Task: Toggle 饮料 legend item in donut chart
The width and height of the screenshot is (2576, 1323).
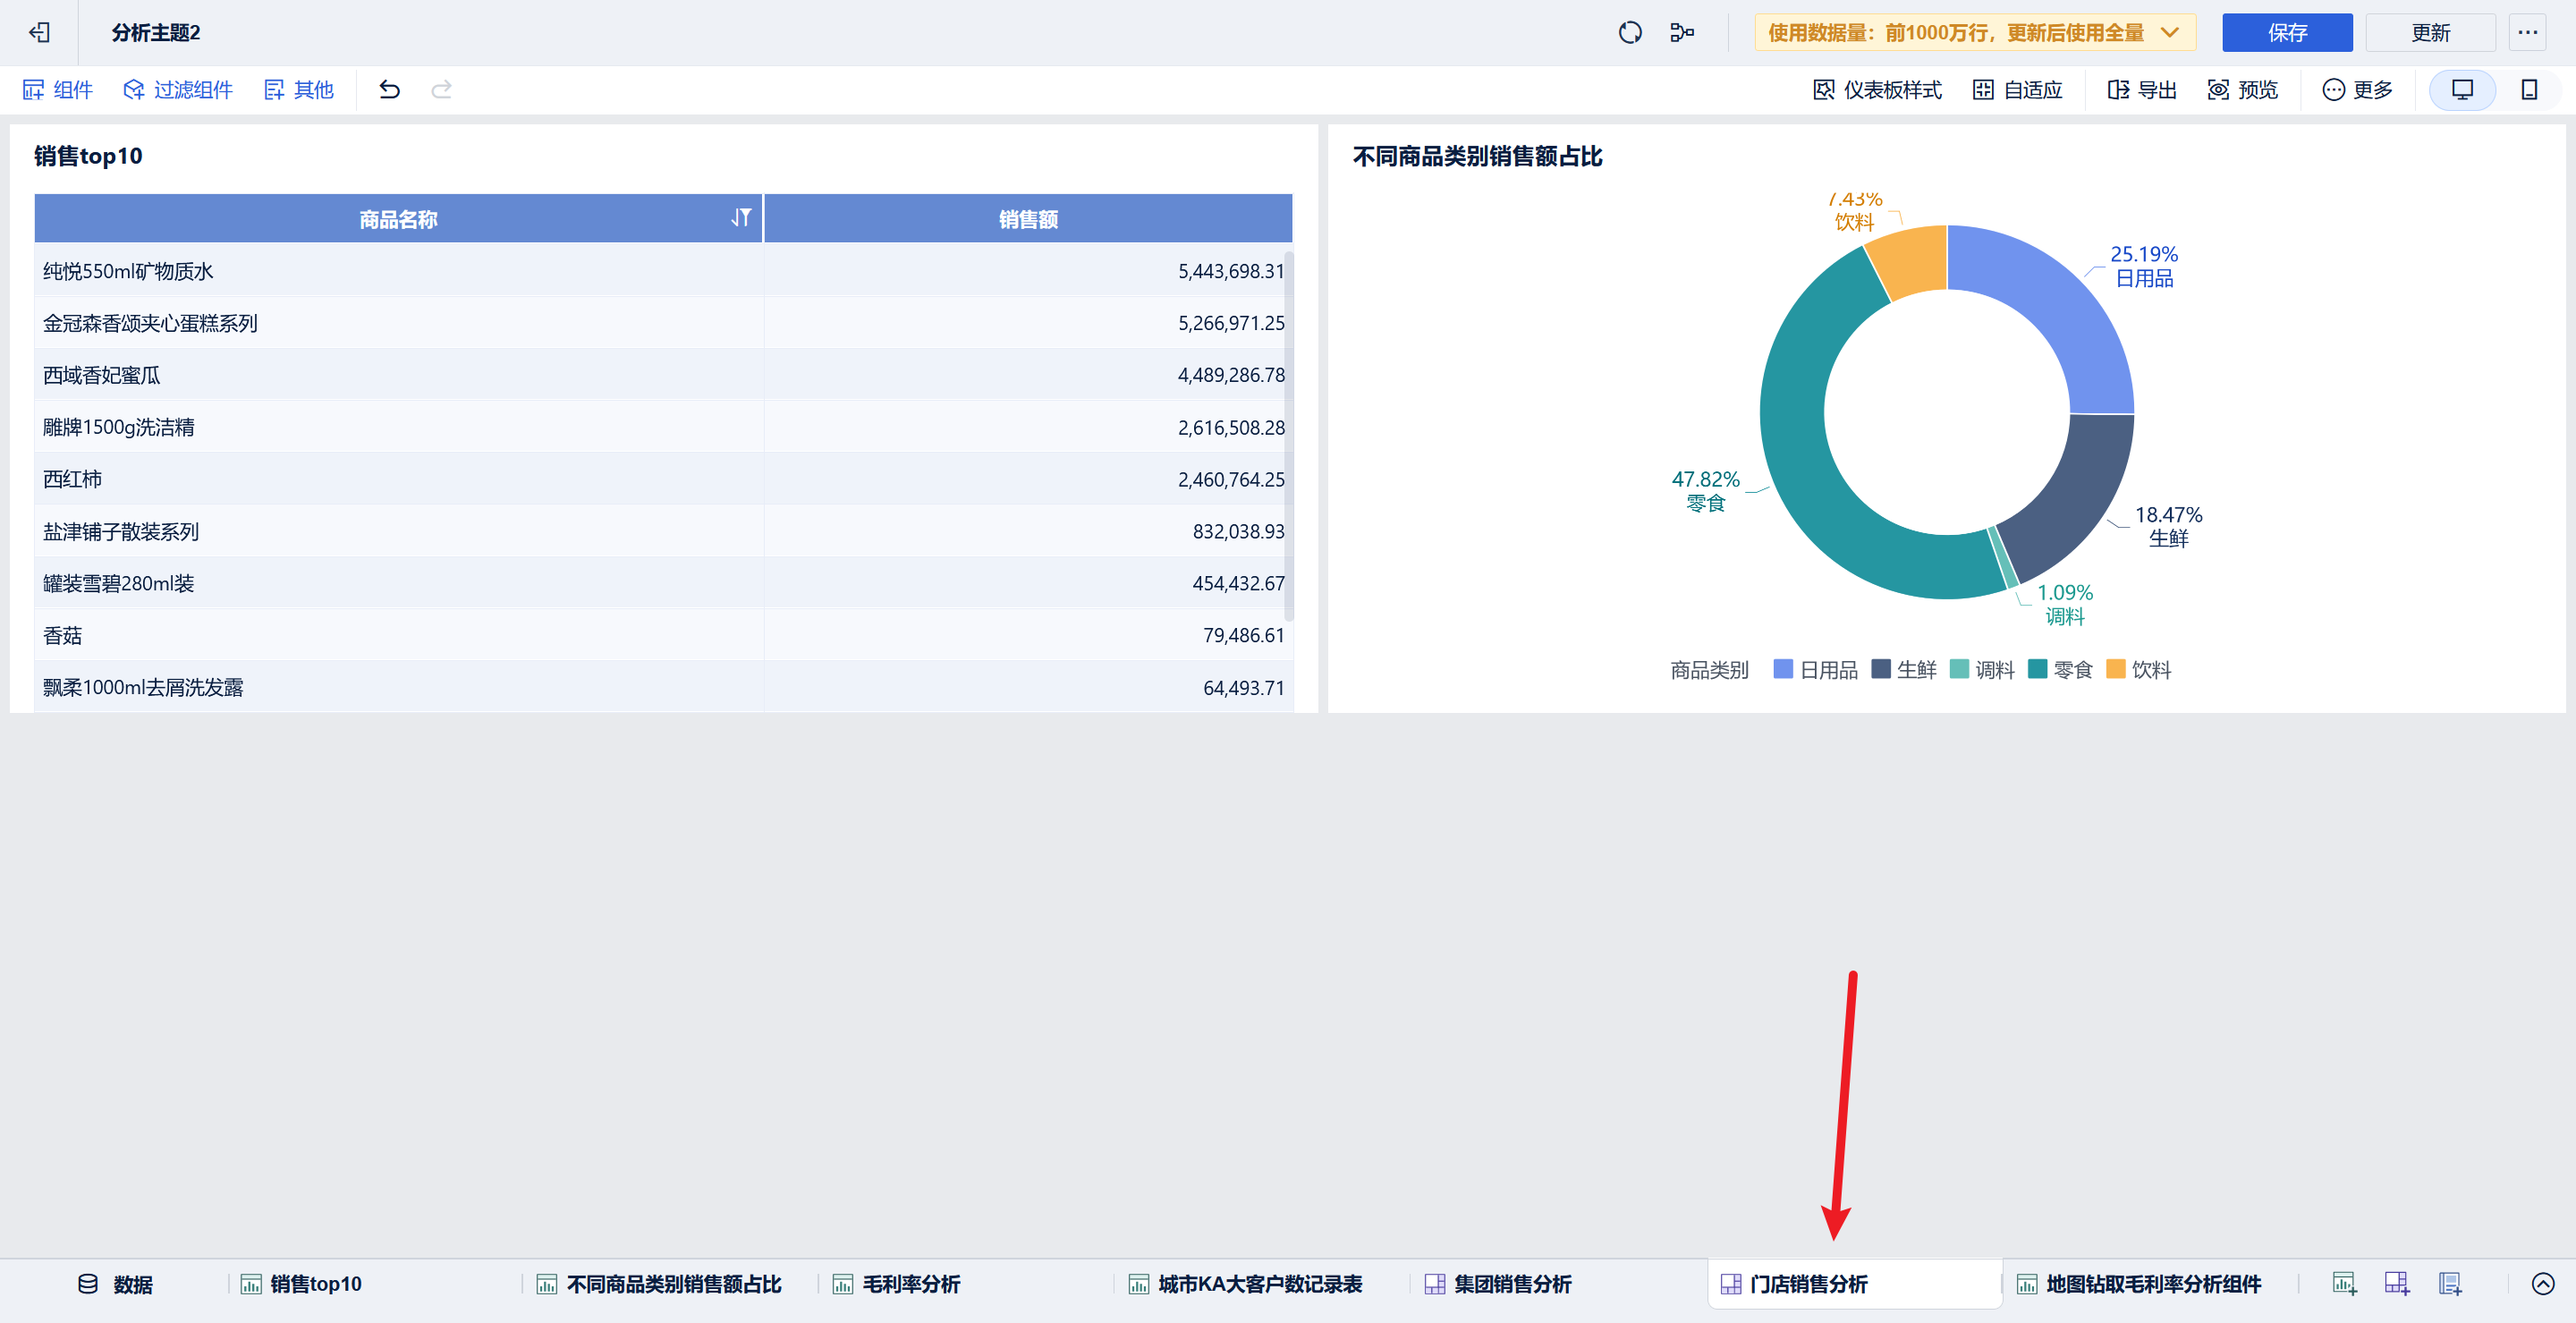Action: (x=2139, y=670)
